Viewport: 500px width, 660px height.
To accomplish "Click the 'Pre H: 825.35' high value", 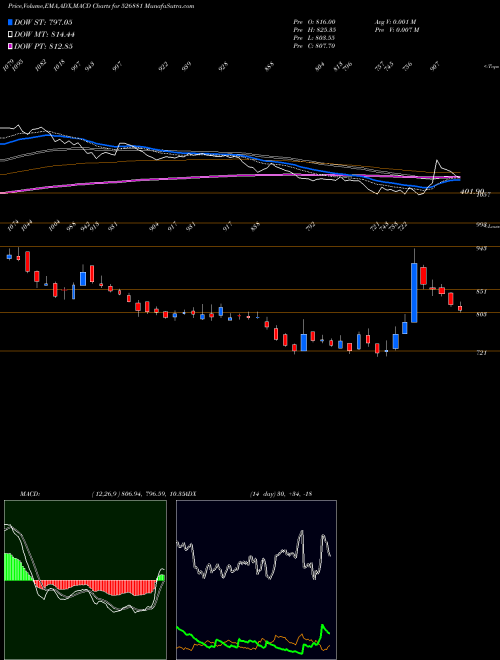I will 314,30.
